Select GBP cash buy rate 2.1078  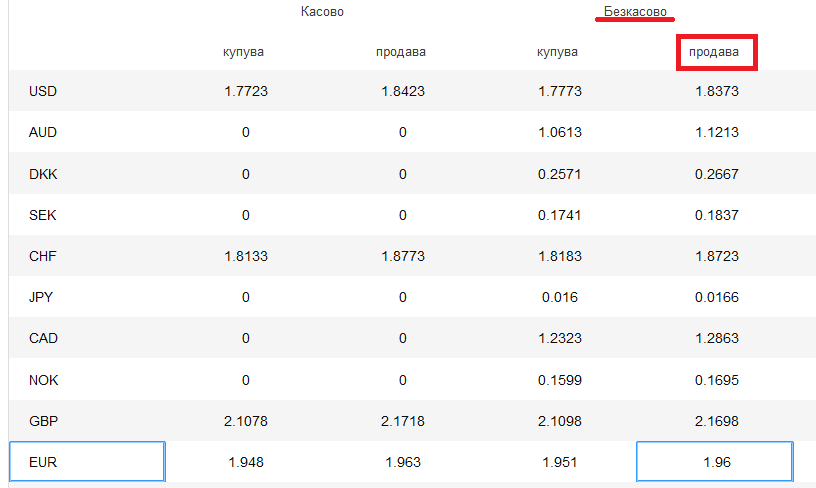tap(246, 421)
